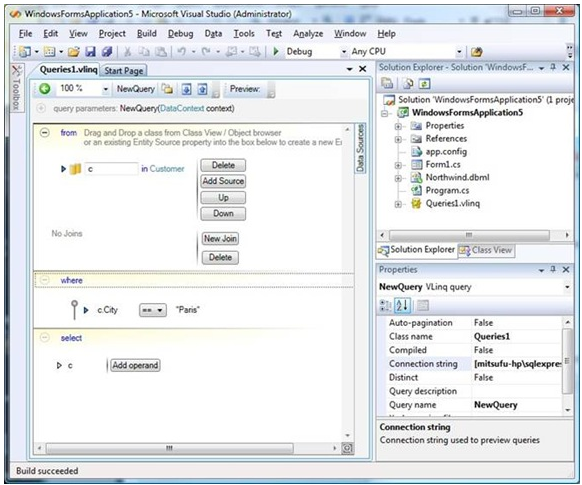Expand the Properties node in Solution Explorer

pos(398,126)
